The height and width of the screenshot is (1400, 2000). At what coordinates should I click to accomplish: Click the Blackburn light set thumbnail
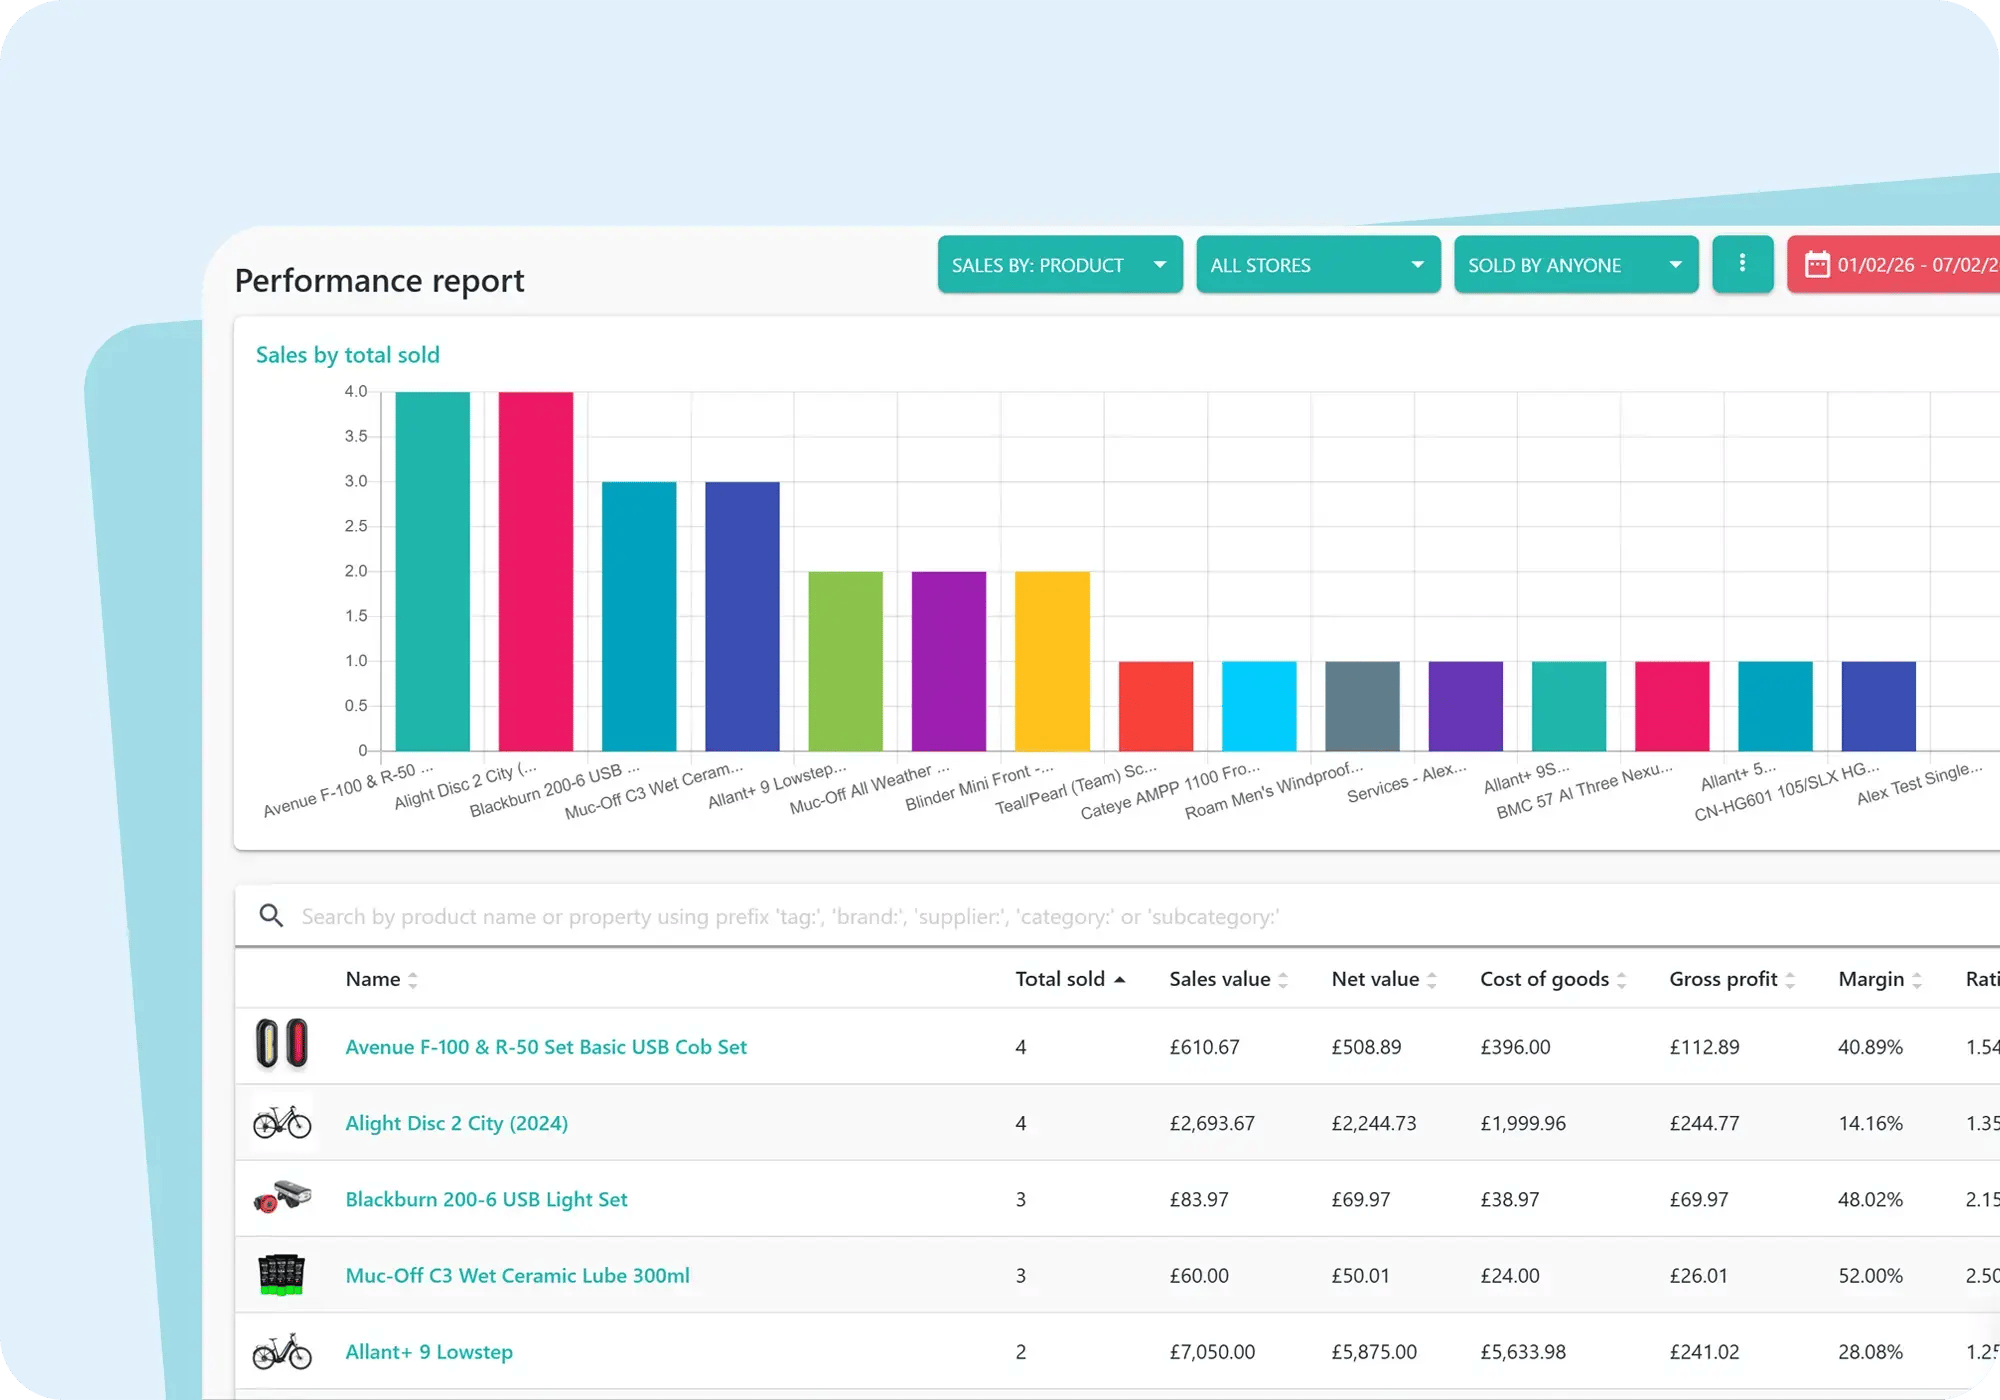pos(281,1199)
